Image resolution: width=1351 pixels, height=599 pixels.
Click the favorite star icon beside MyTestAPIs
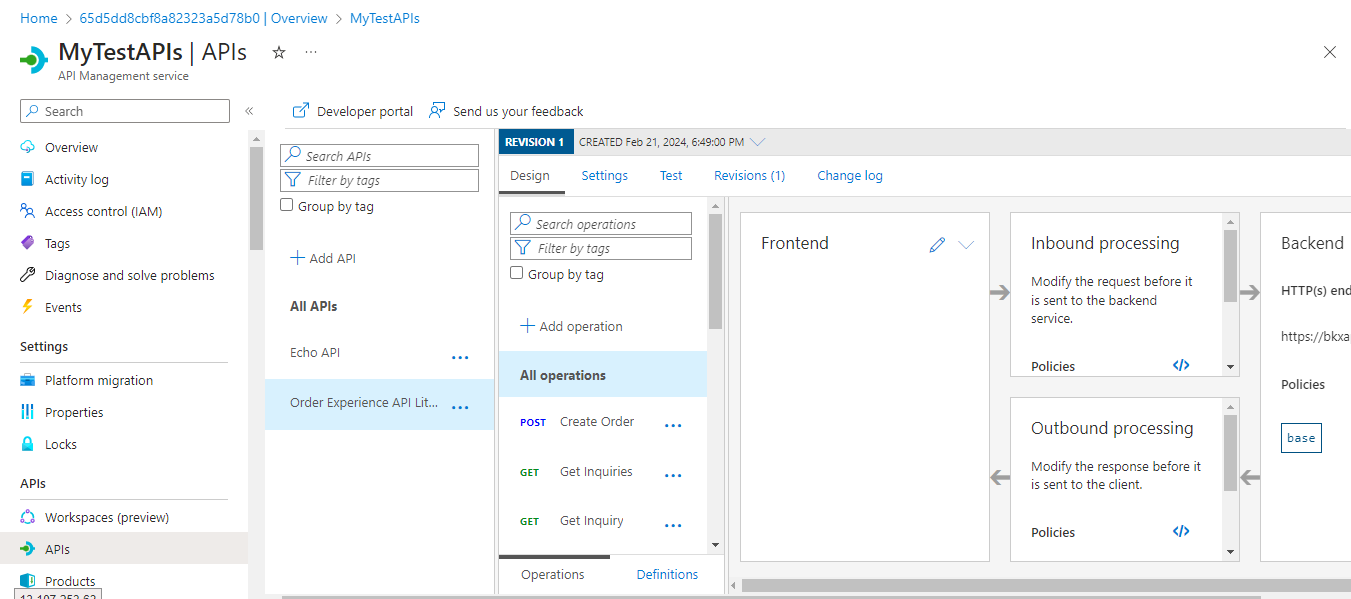point(279,52)
